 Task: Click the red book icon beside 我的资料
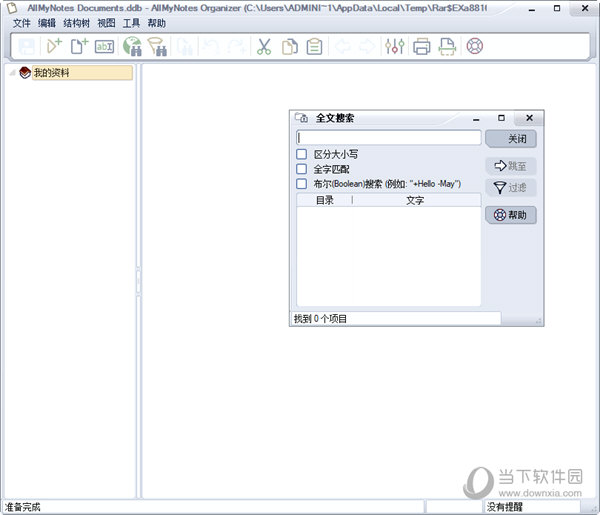click(x=25, y=73)
